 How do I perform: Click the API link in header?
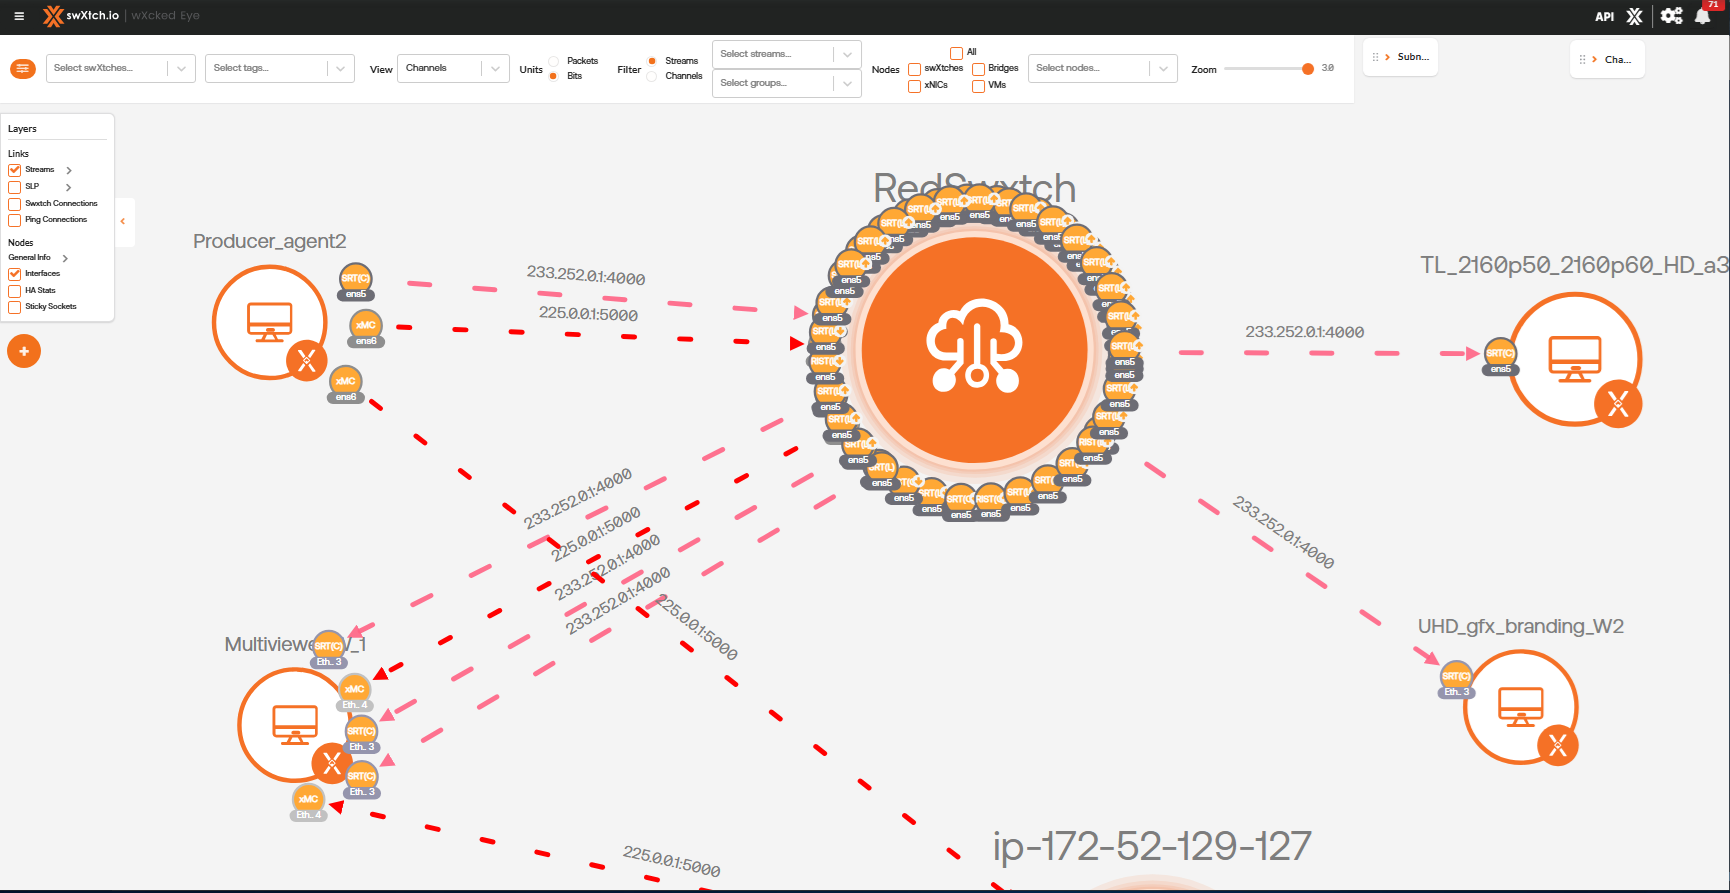1604,16
